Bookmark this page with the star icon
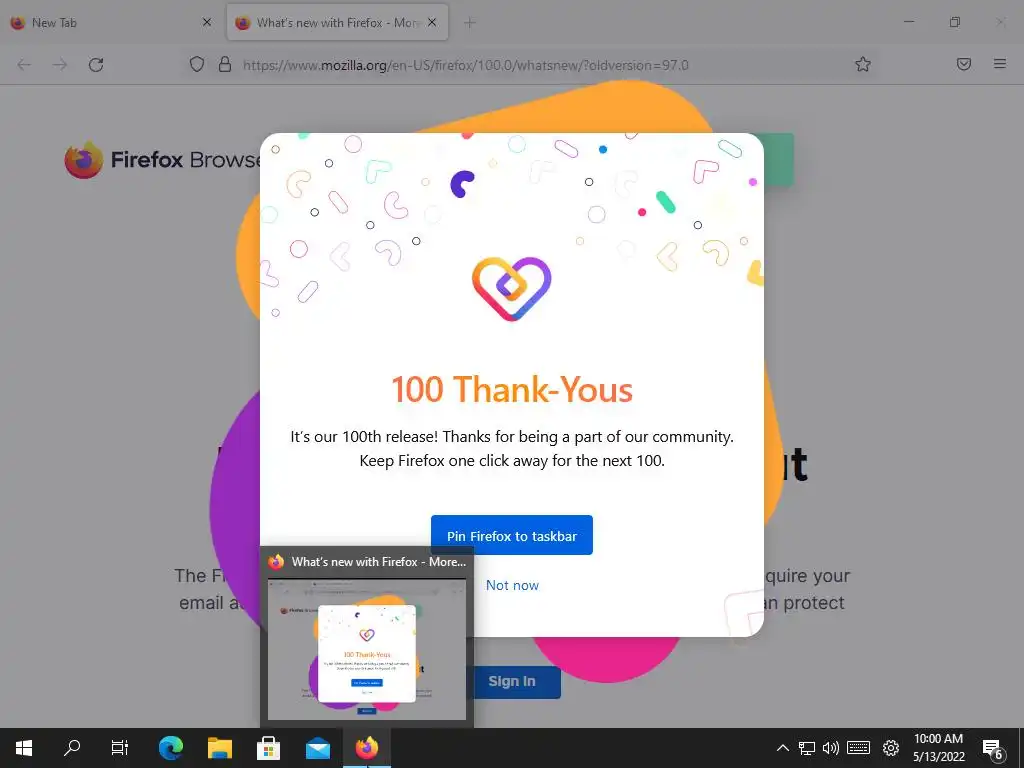Viewport: 1024px width, 768px height. pos(863,64)
